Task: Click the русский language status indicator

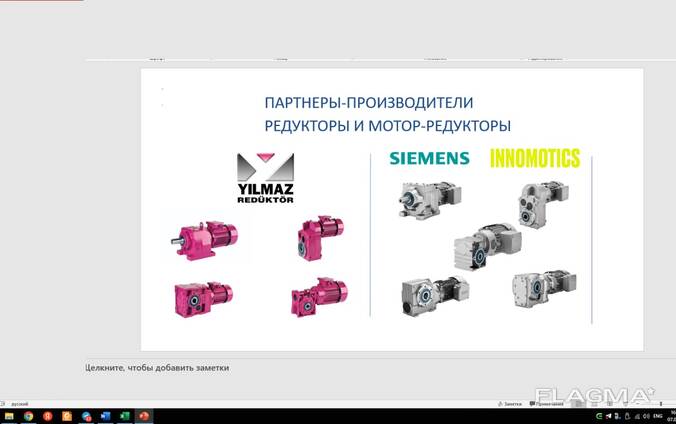Action: coord(19,404)
